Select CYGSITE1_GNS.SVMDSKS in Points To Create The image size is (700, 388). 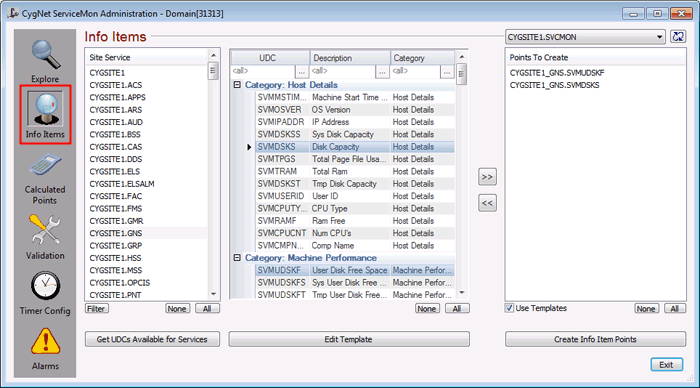coord(554,85)
